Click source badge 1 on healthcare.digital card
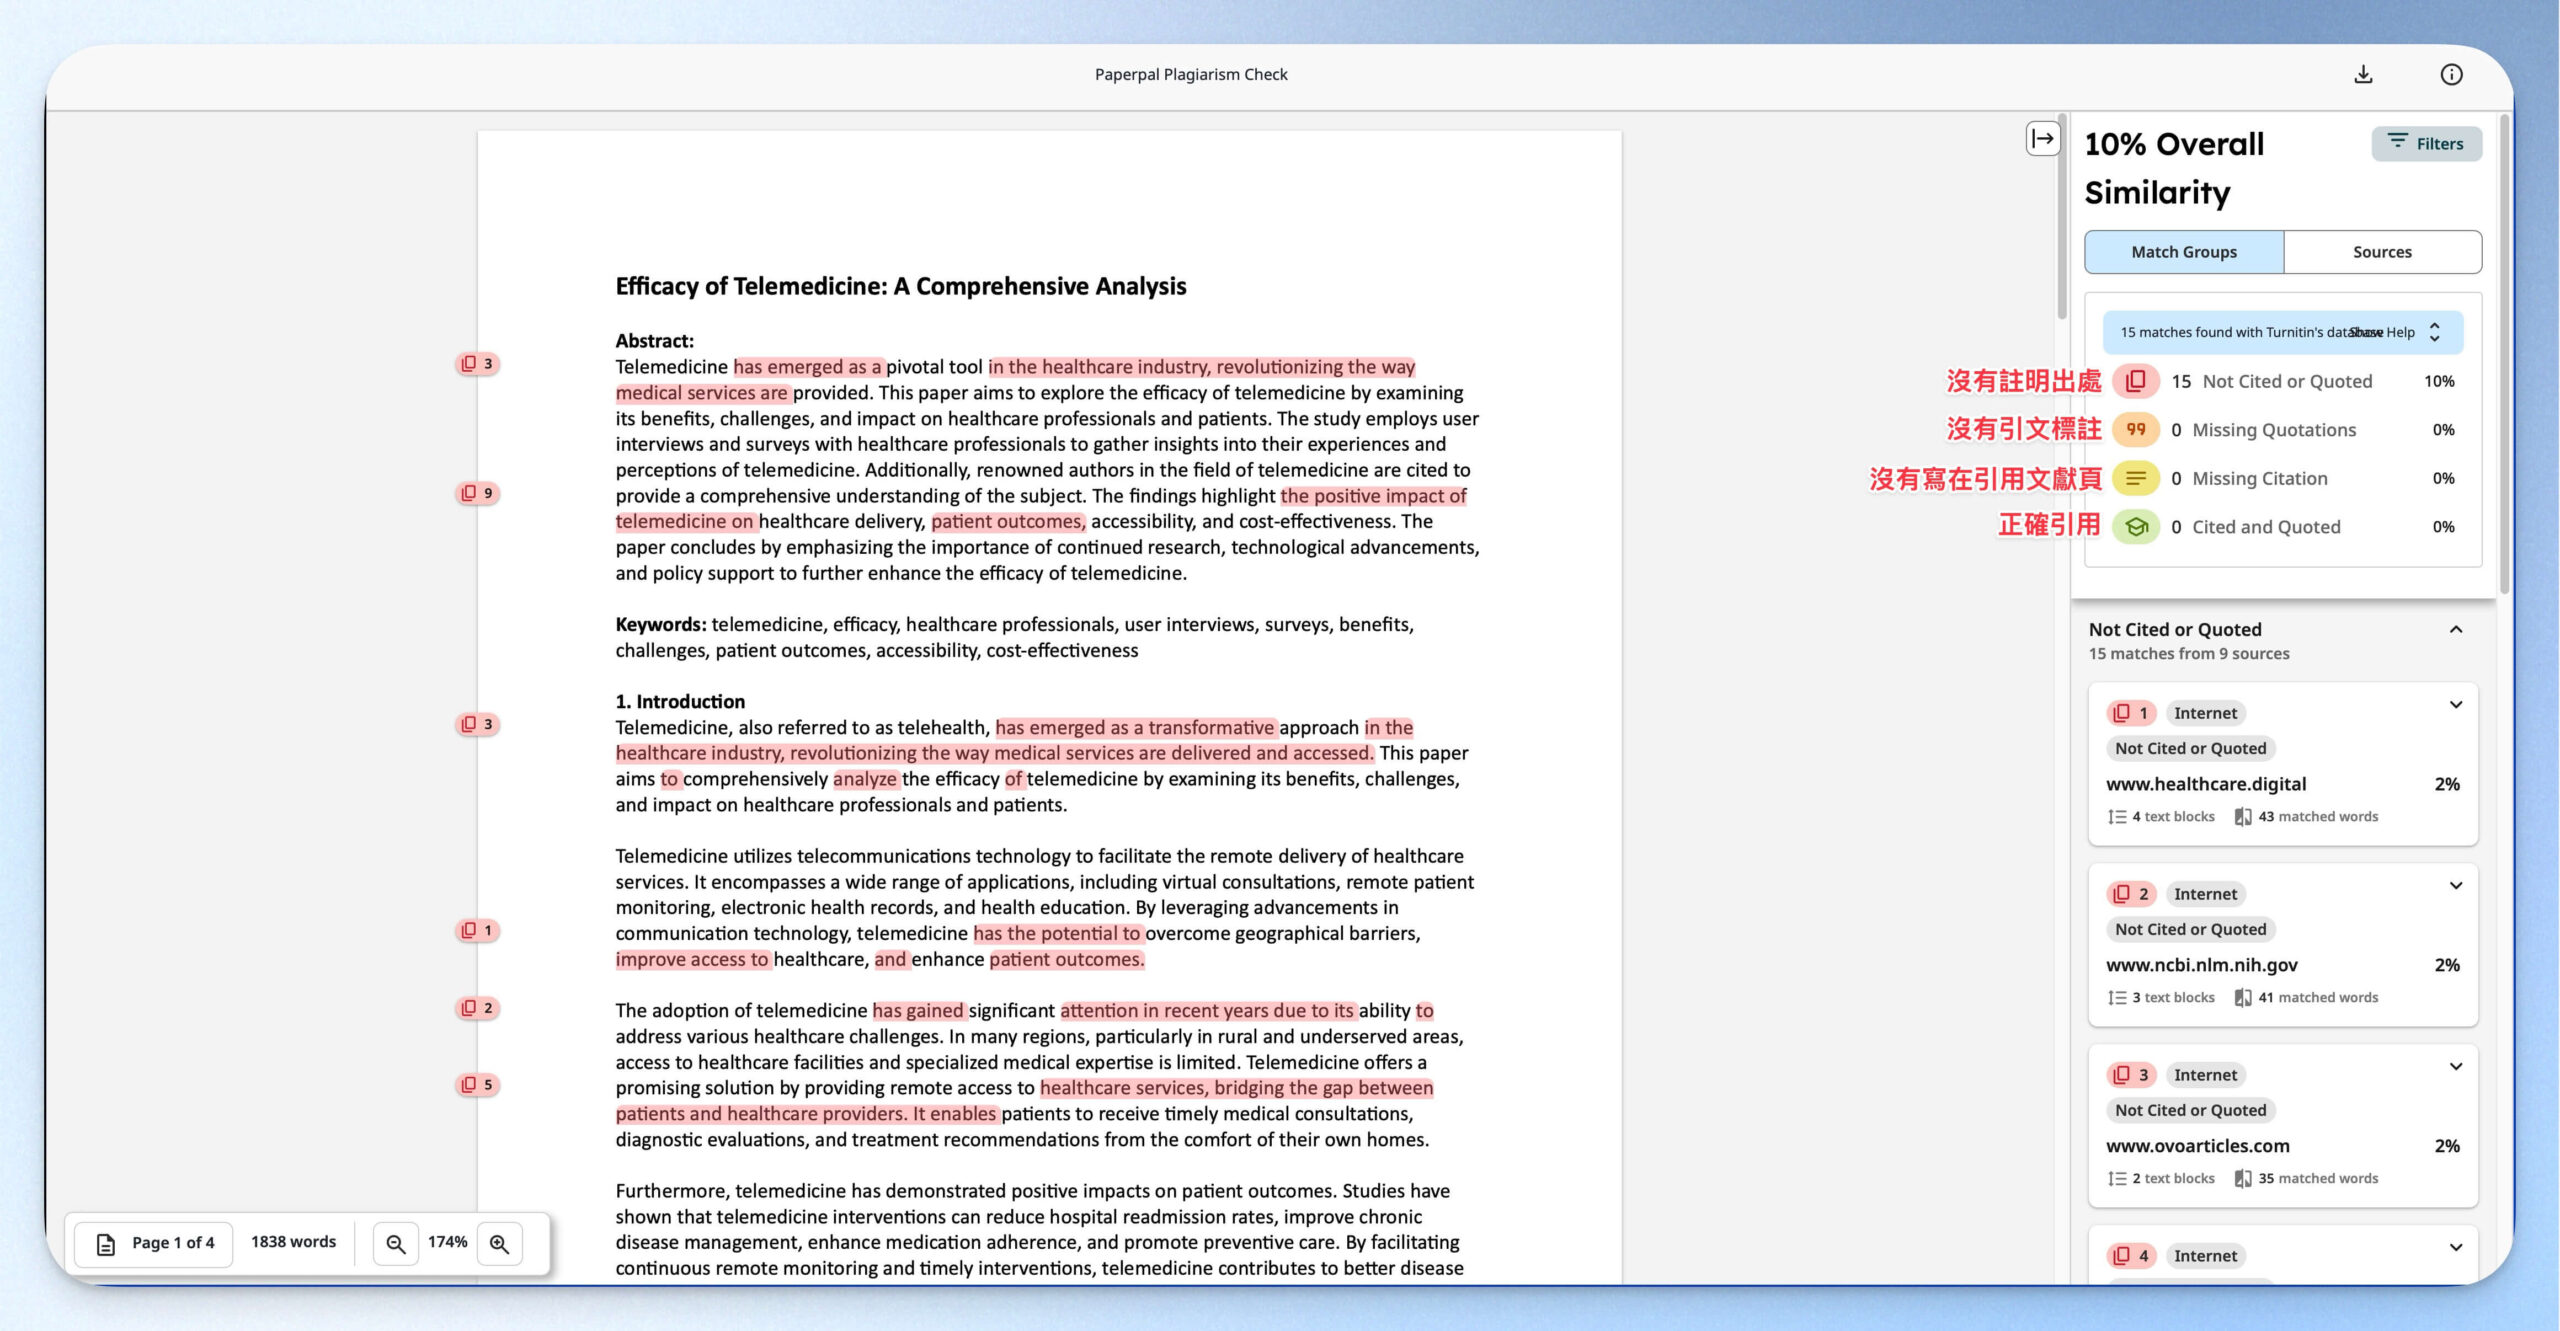 [2131, 713]
